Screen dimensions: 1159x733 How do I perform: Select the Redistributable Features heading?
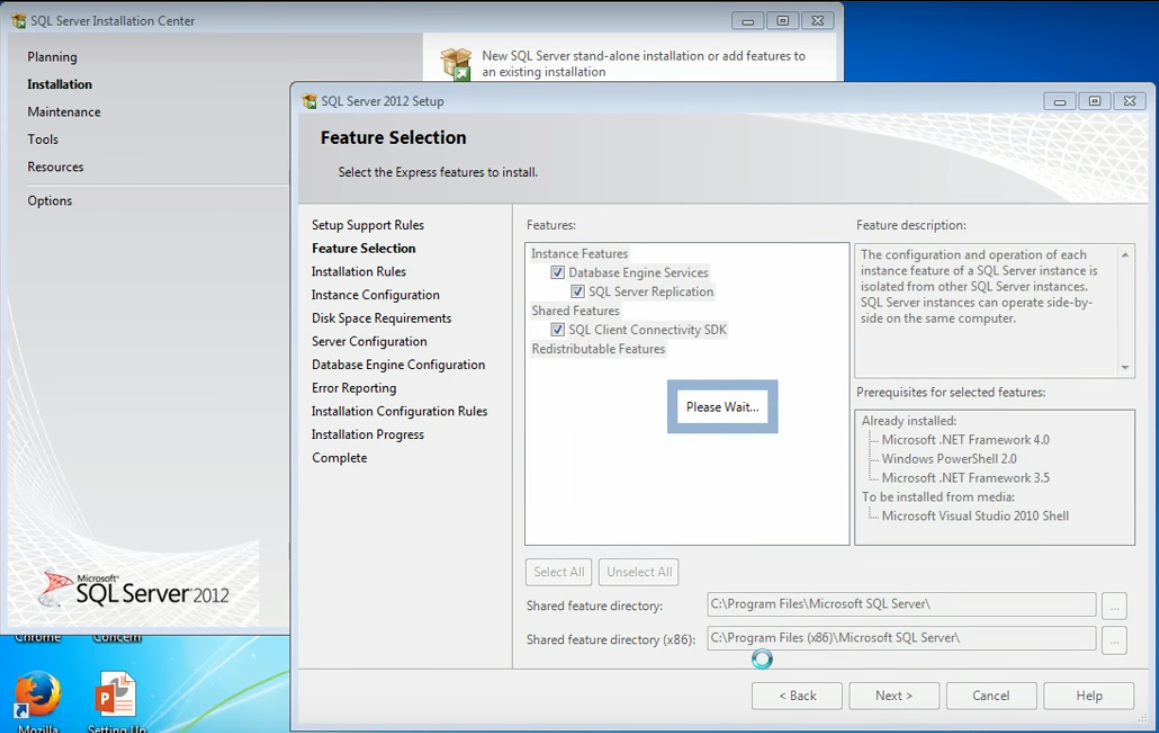click(598, 349)
